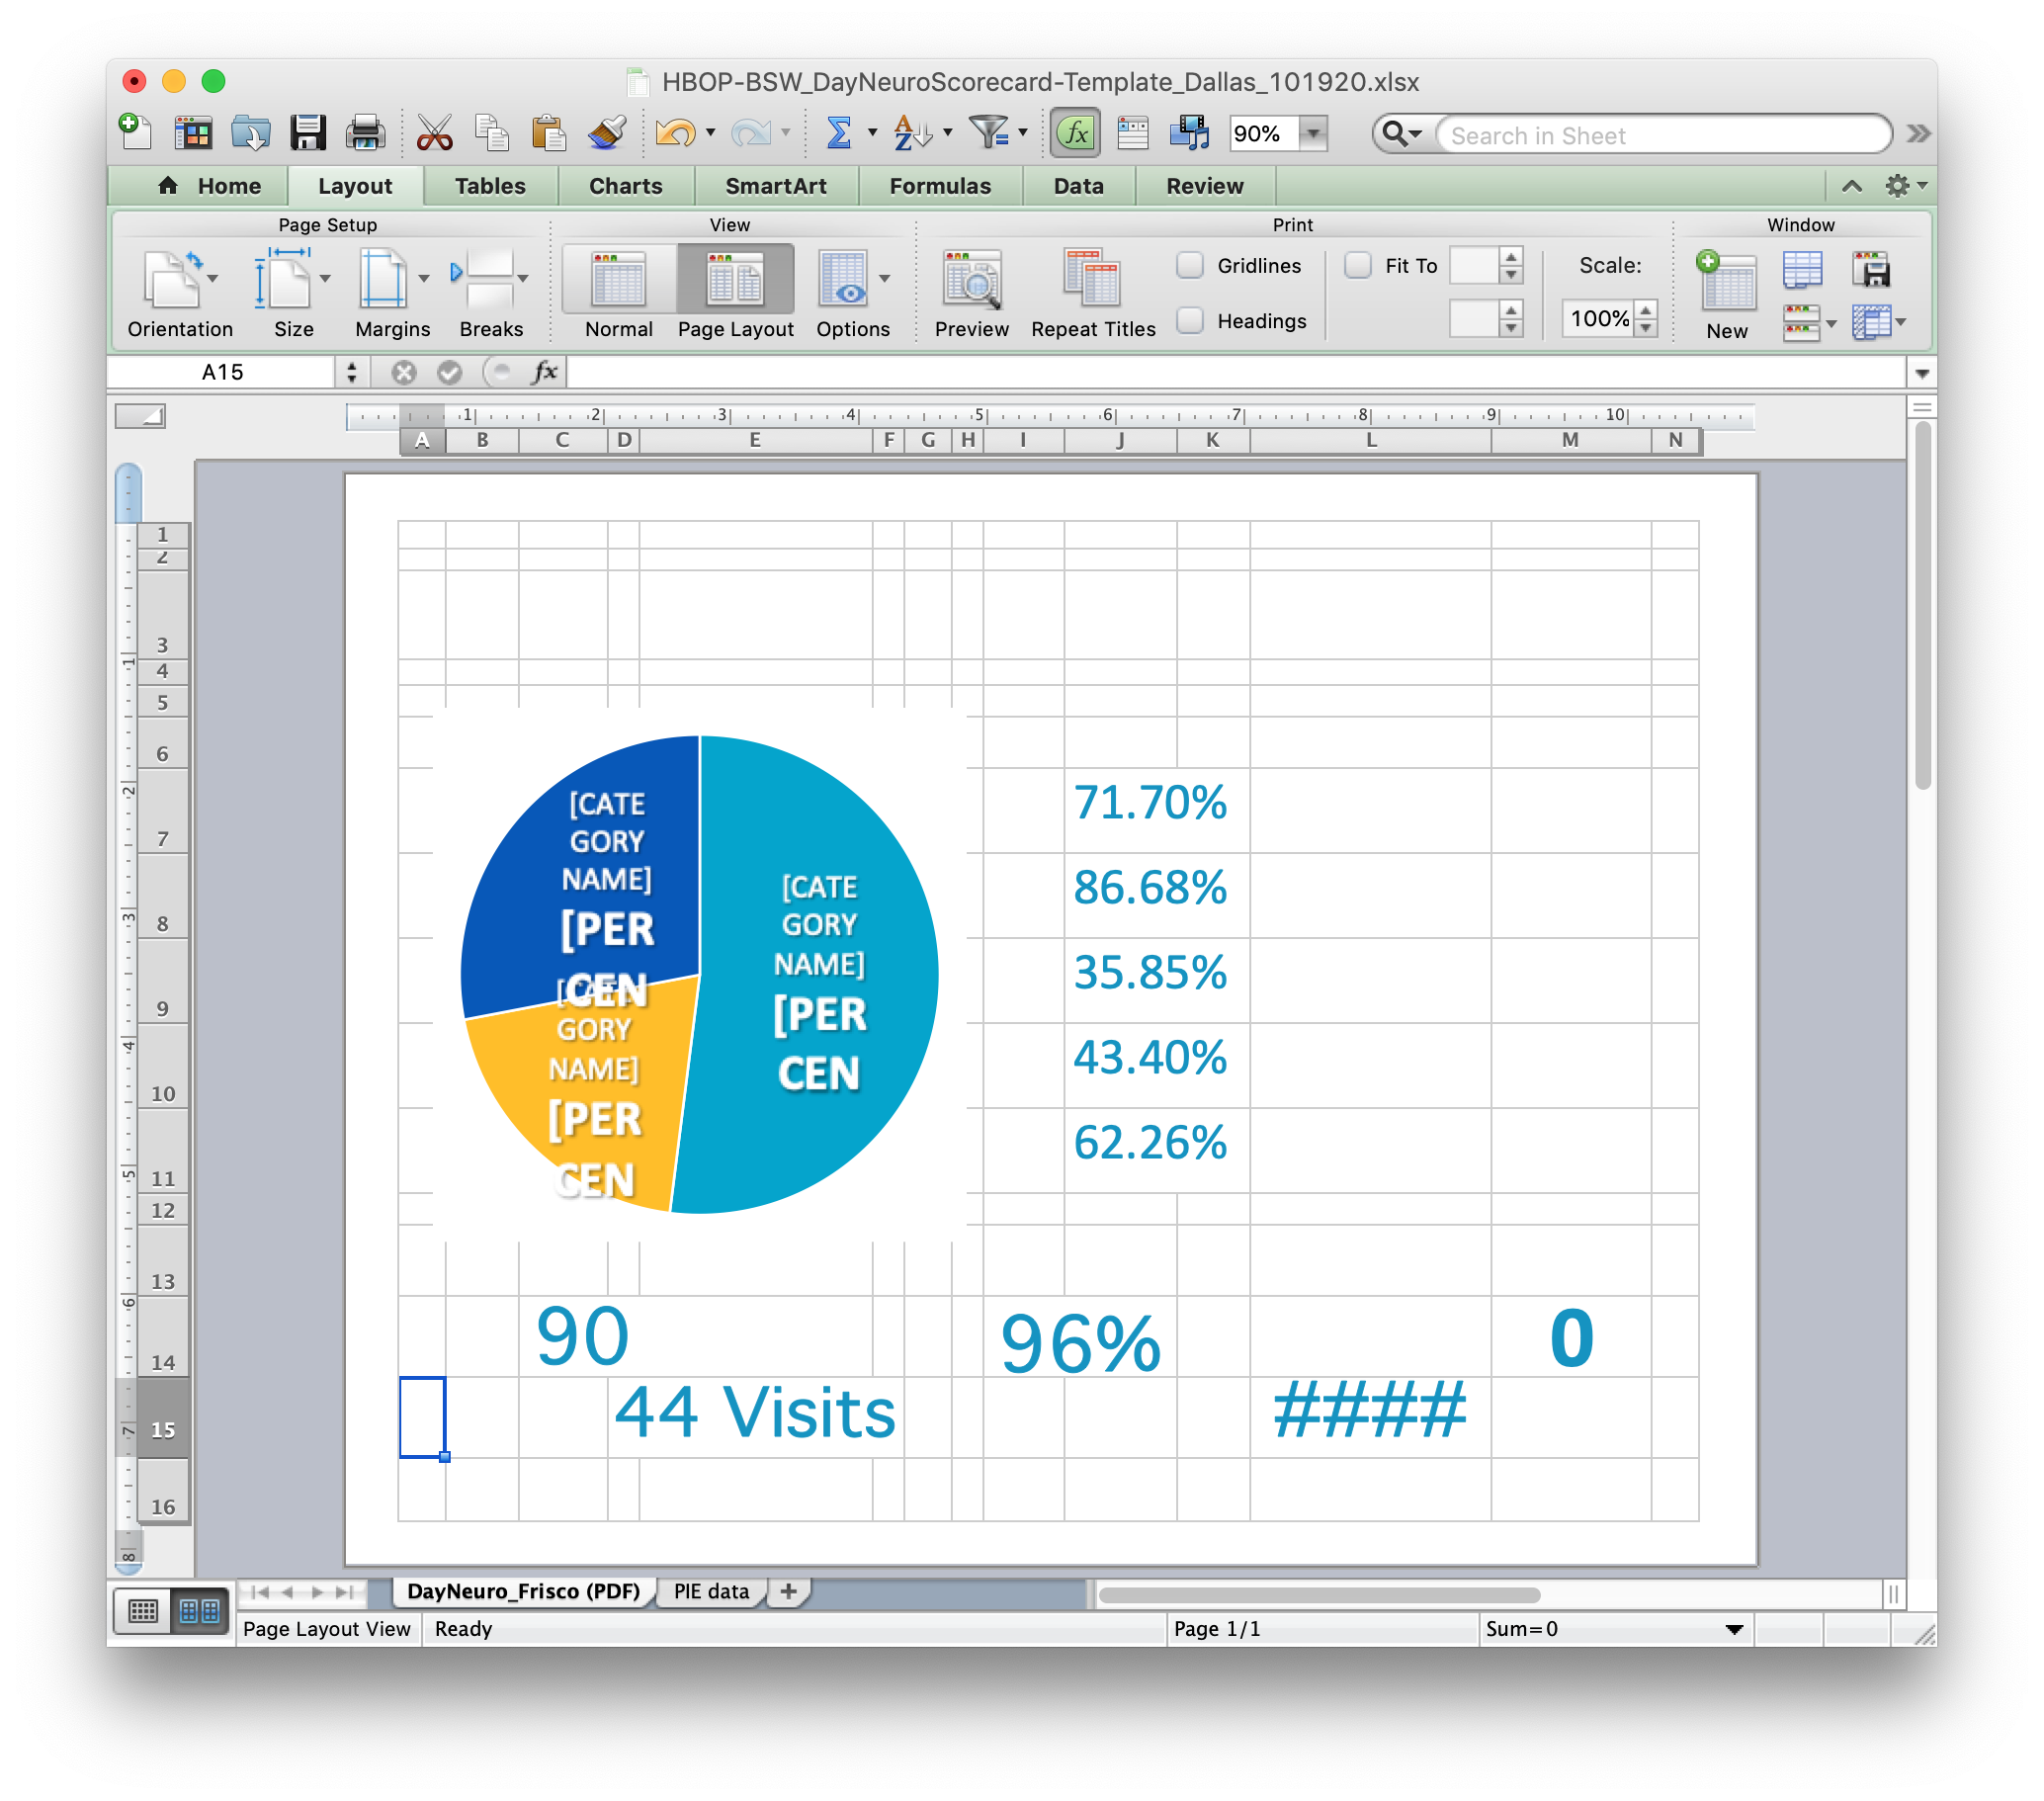Viewport: 2044px width, 1801px height.
Task: Click the Print icon in toolbar
Action: tap(365, 133)
